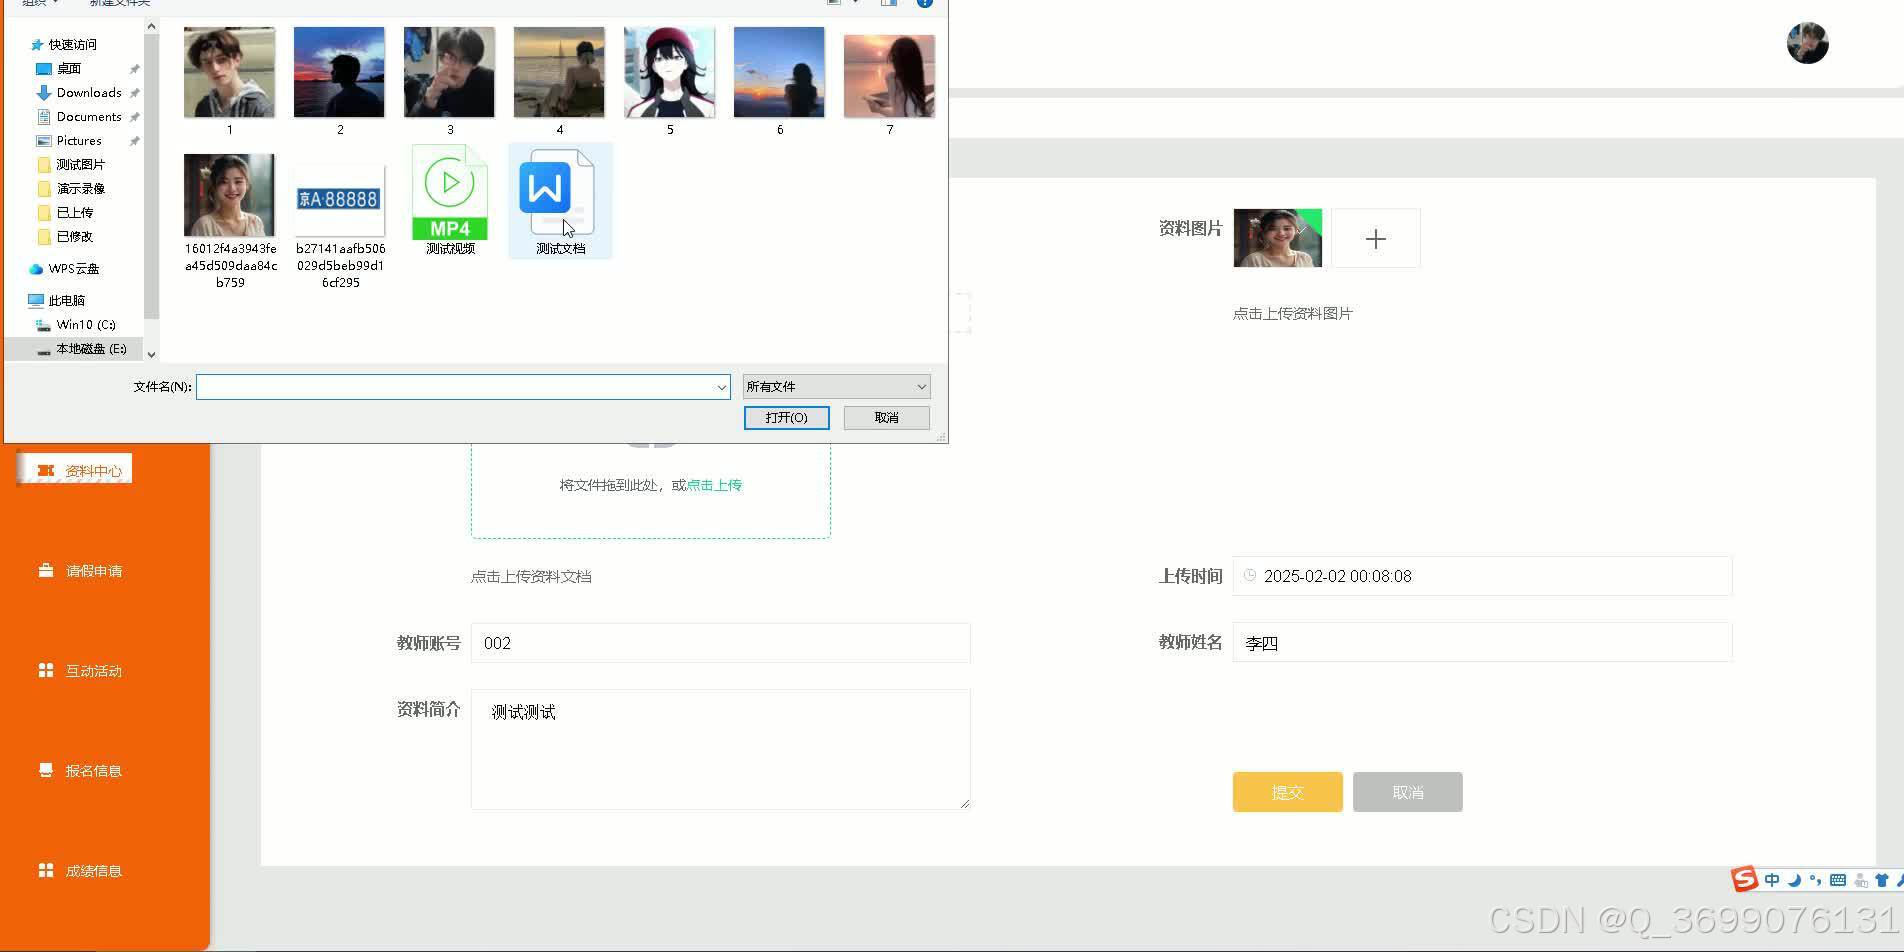Toggle Chinese/English input with 中 icon
This screenshot has height=952, width=1904.
1771,879
